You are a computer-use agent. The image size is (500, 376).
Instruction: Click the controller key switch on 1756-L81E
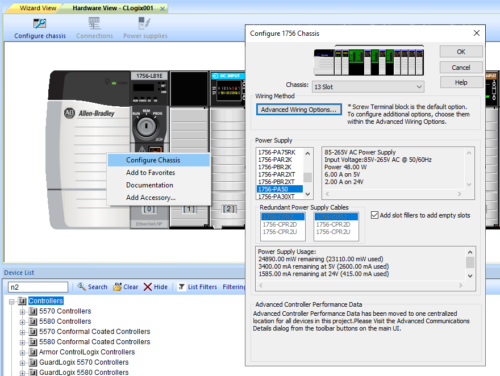(146, 126)
